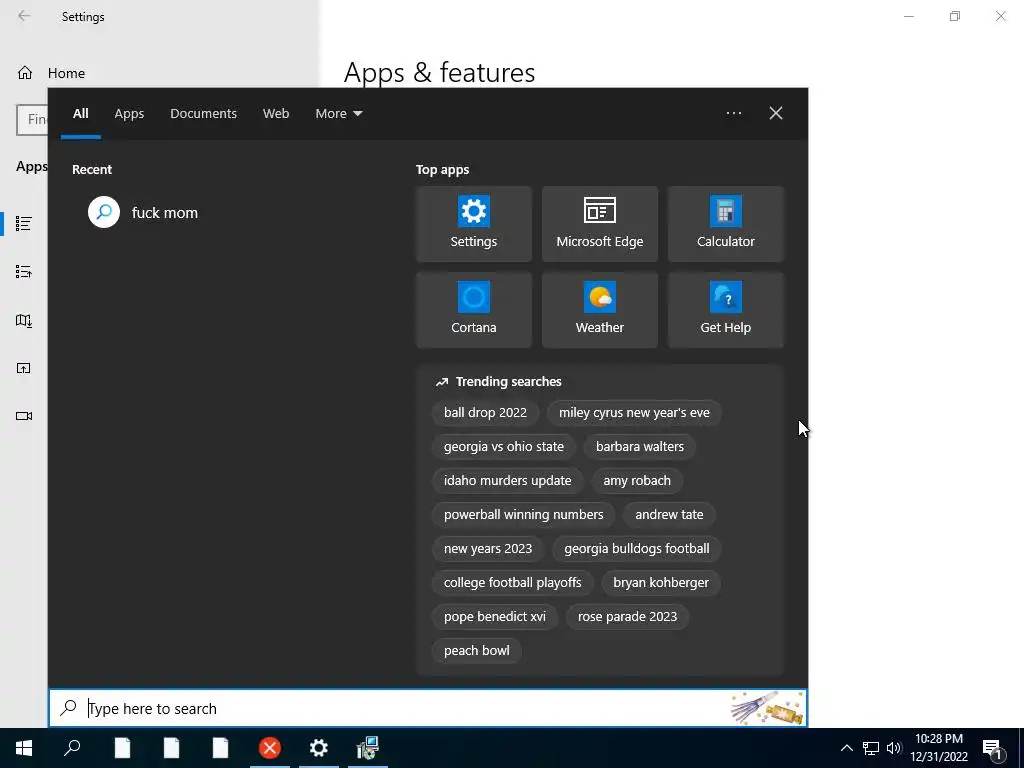Search trending "new years 2023"
This screenshot has height=768, width=1024.
(488, 549)
